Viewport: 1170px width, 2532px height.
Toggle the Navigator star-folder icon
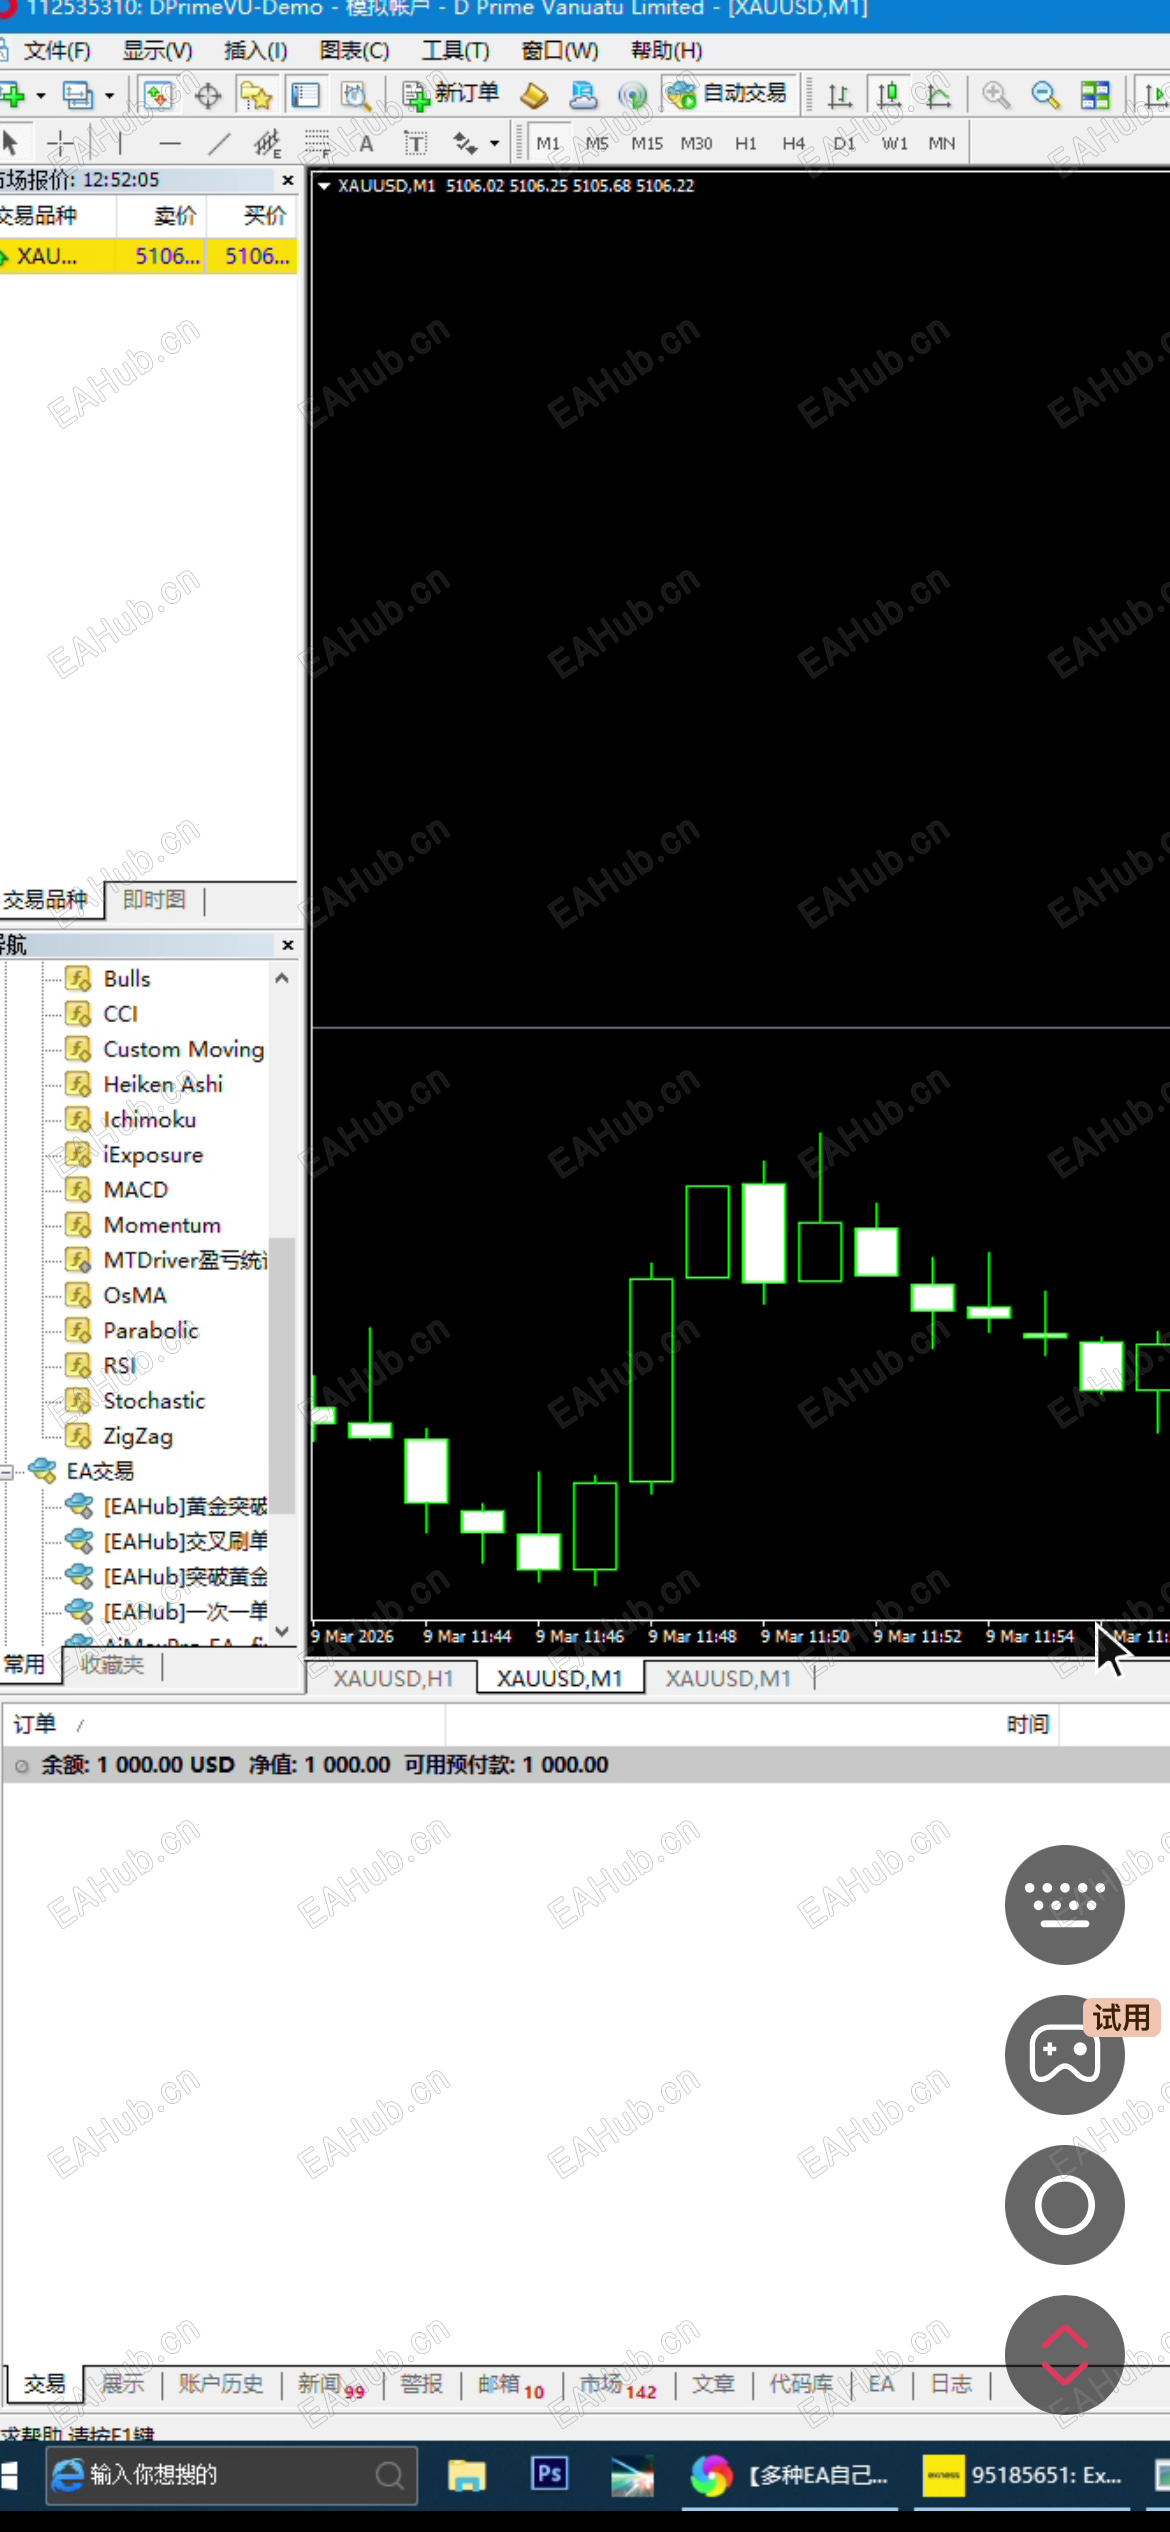tap(256, 96)
